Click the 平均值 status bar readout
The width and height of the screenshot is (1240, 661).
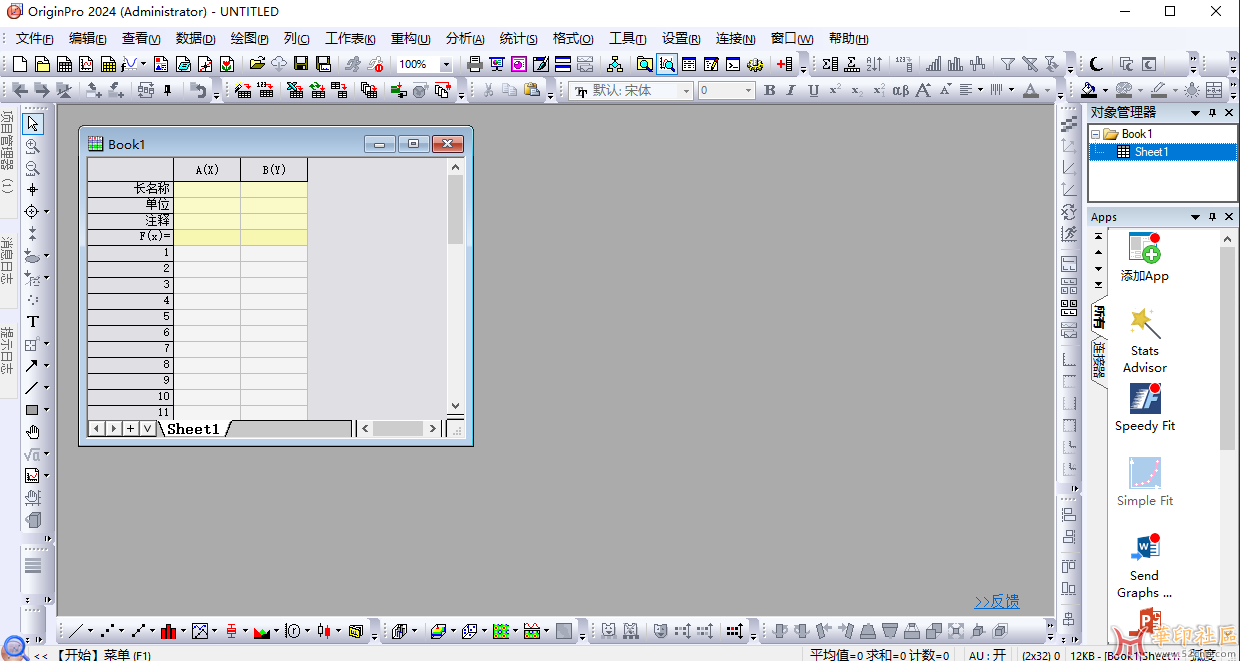pos(879,655)
